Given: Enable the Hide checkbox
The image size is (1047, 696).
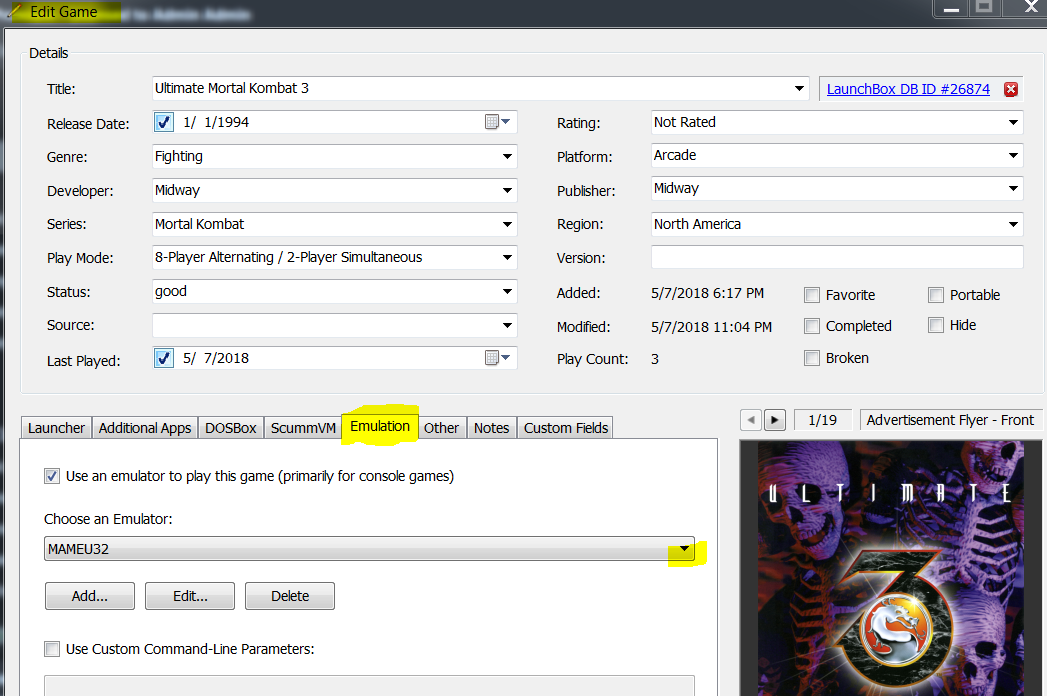Looking at the screenshot, I should pos(936,325).
